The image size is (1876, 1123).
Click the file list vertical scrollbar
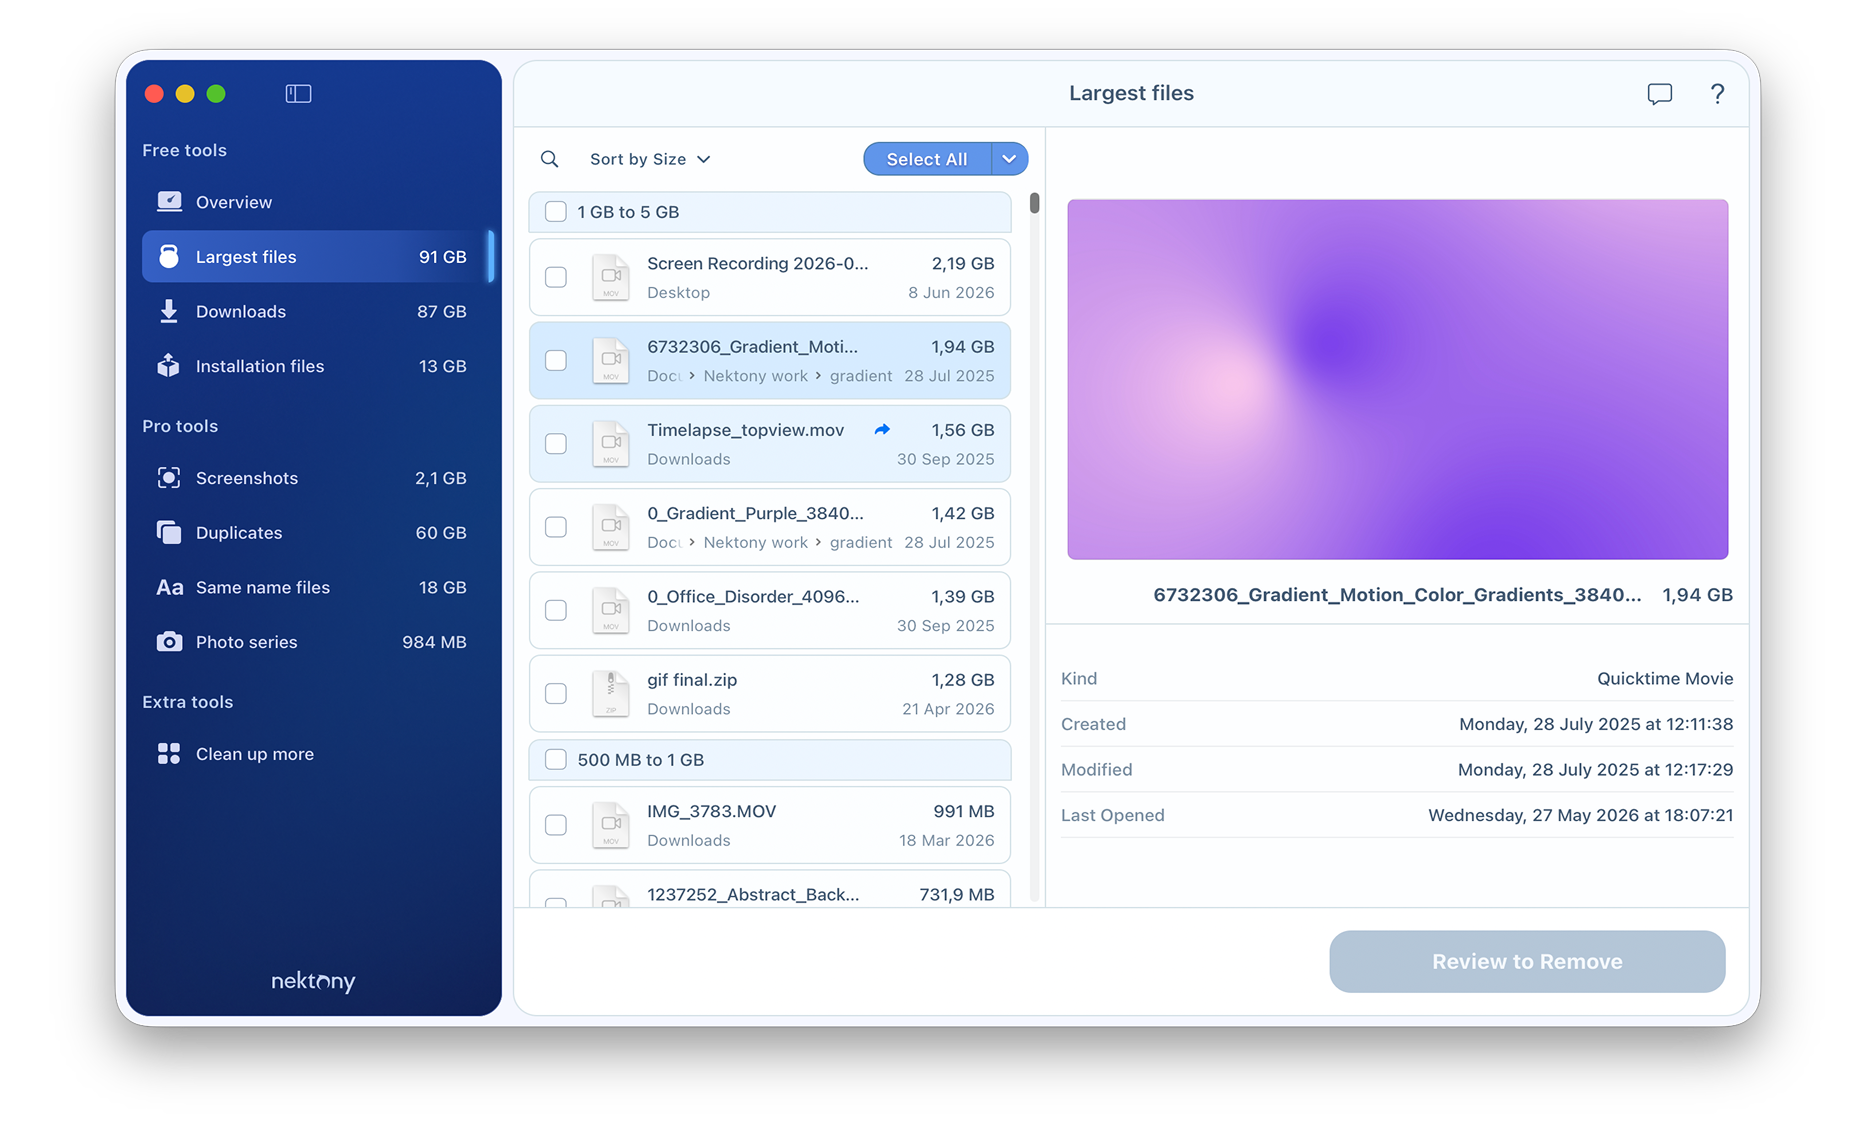(x=1034, y=203)
